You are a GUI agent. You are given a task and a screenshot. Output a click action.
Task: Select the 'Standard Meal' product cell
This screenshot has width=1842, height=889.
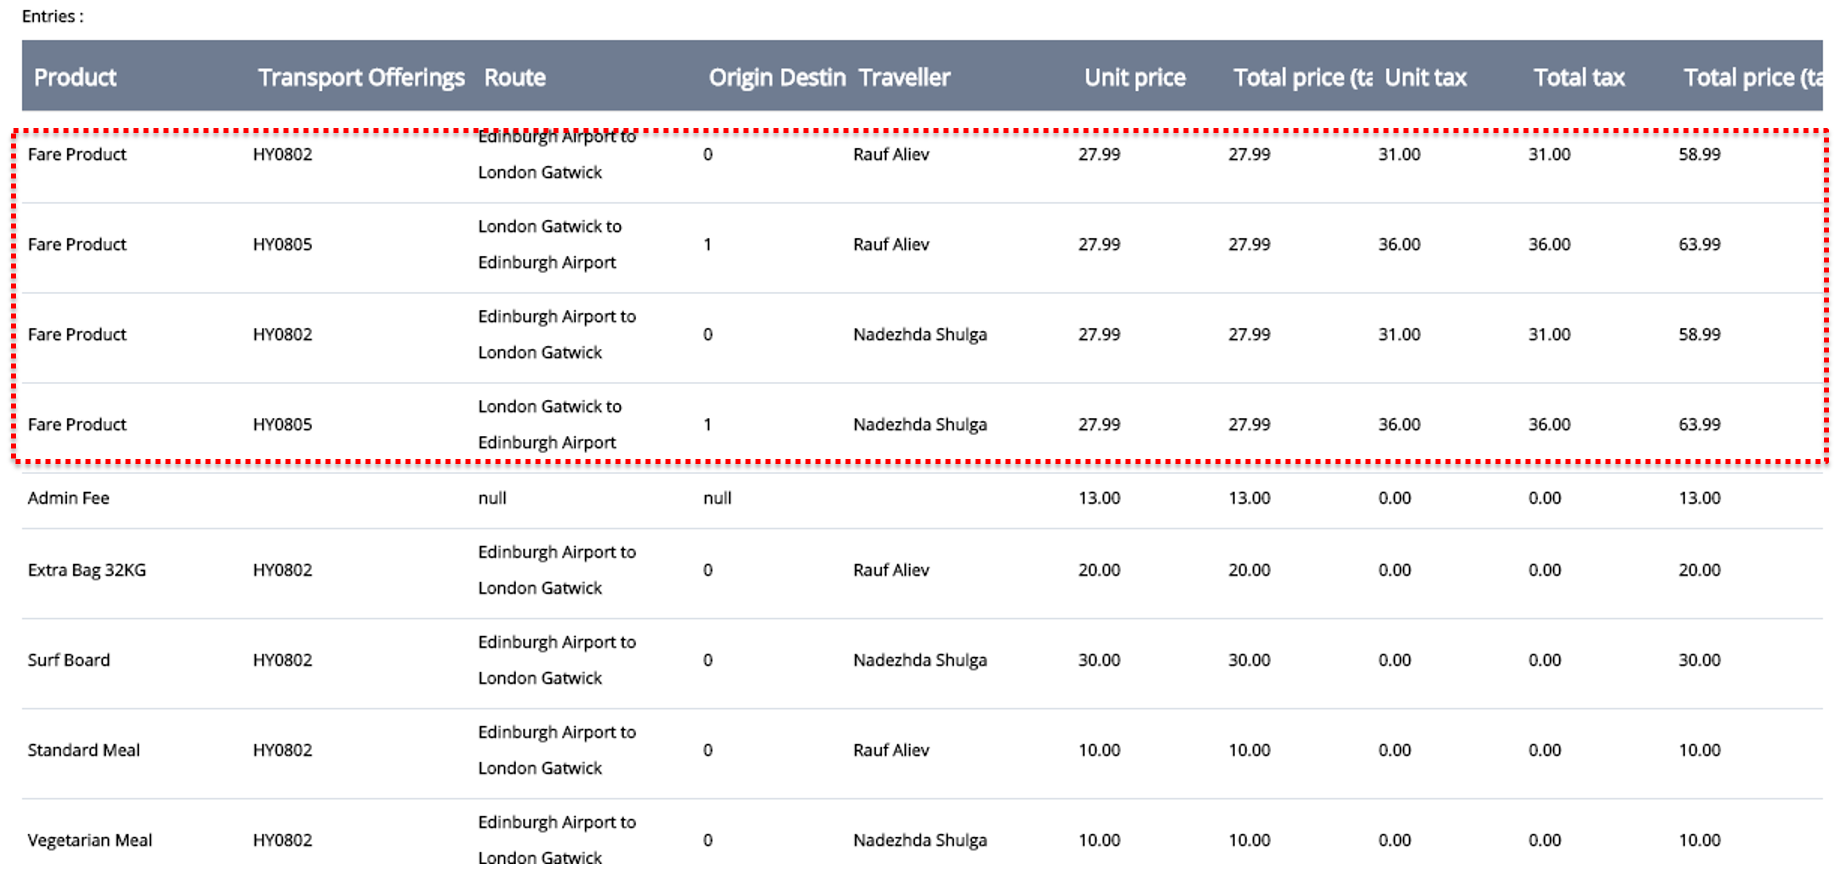tap(84, 750)
